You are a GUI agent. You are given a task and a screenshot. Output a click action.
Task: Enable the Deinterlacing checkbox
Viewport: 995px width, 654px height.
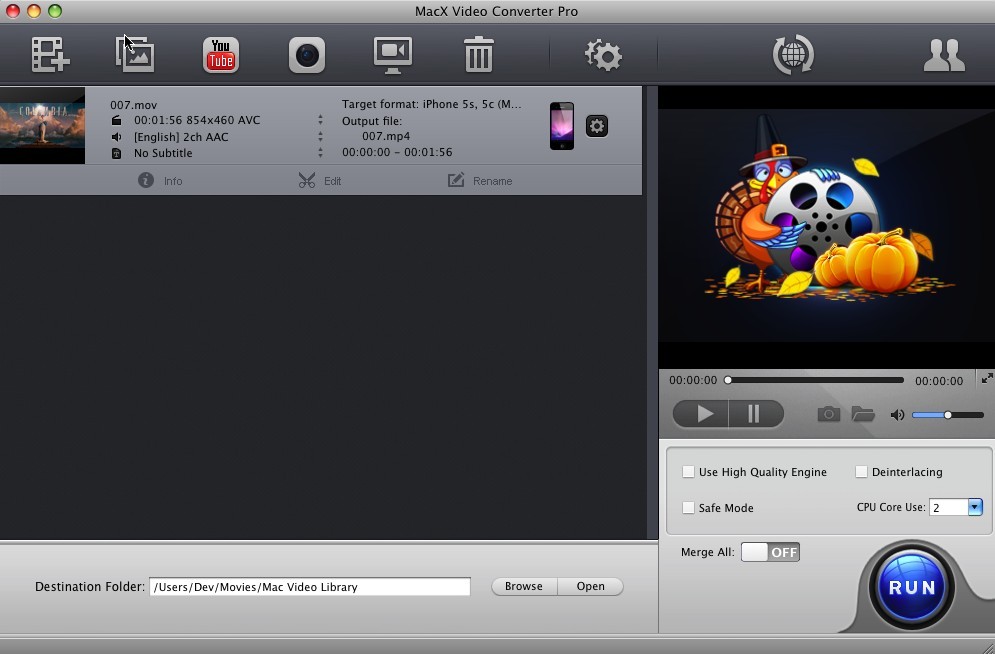861,471
